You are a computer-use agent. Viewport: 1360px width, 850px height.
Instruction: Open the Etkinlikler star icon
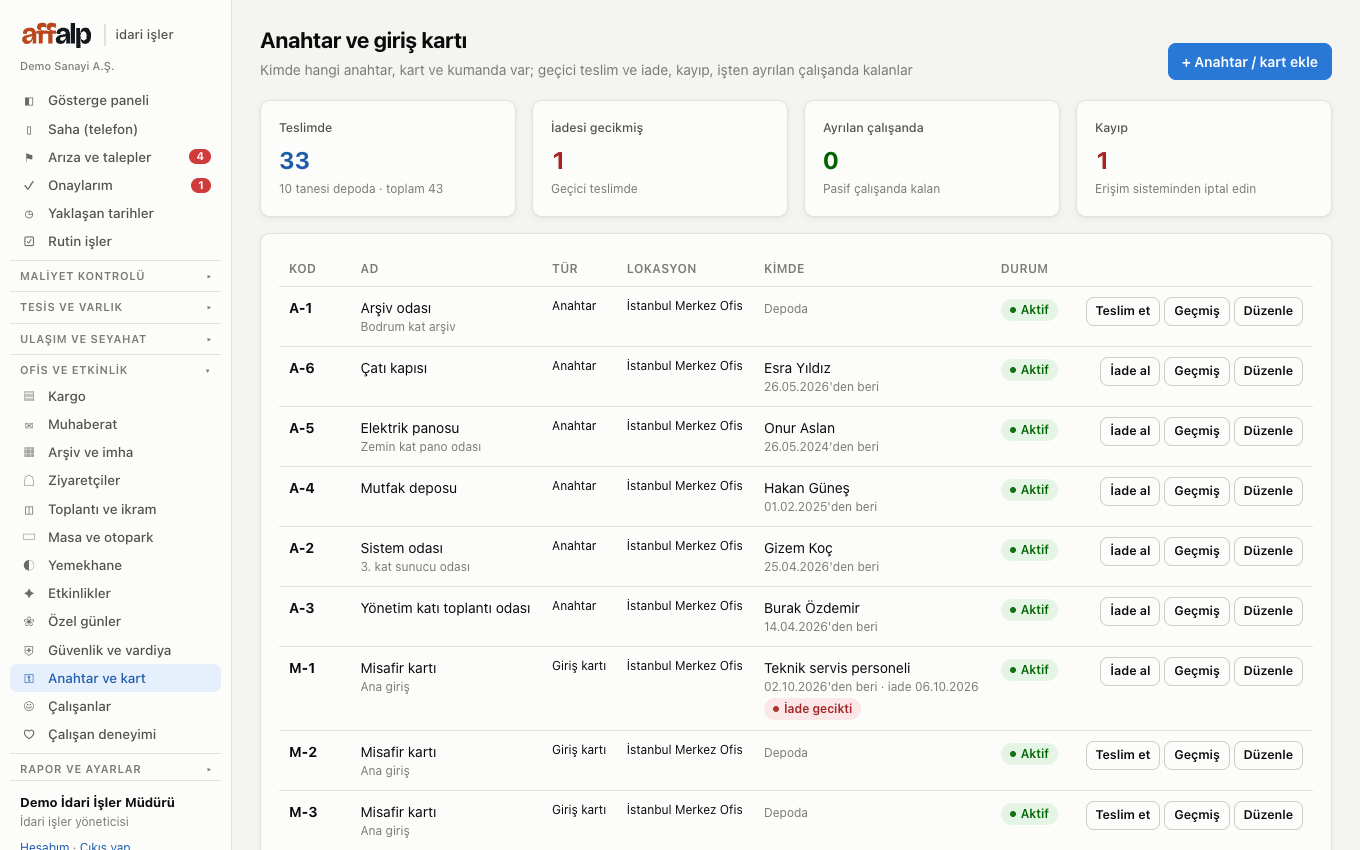(29, 593)
